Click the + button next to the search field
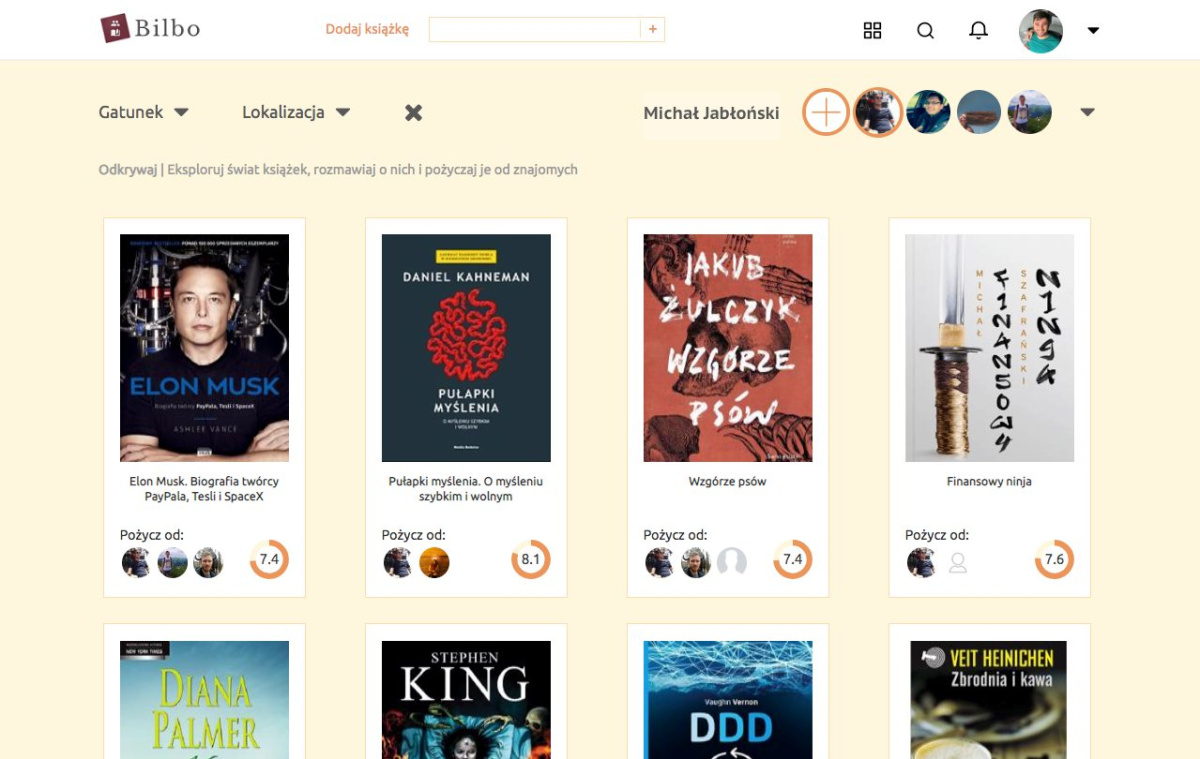This screenshot has width=1200, height=759. [x=652, y=29]
